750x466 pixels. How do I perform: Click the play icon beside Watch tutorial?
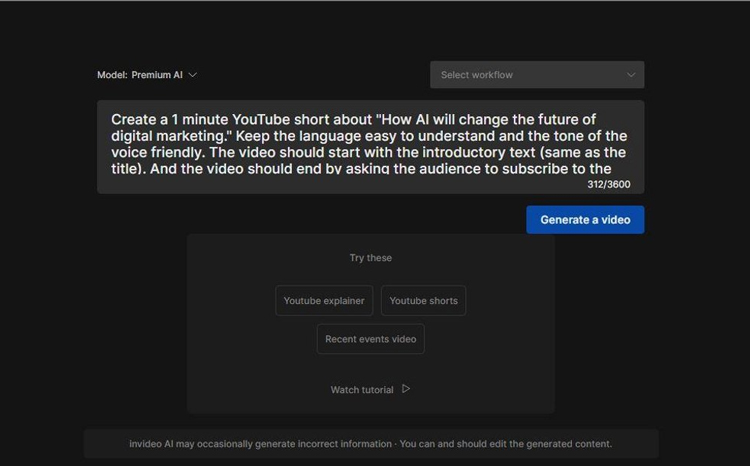406,389
